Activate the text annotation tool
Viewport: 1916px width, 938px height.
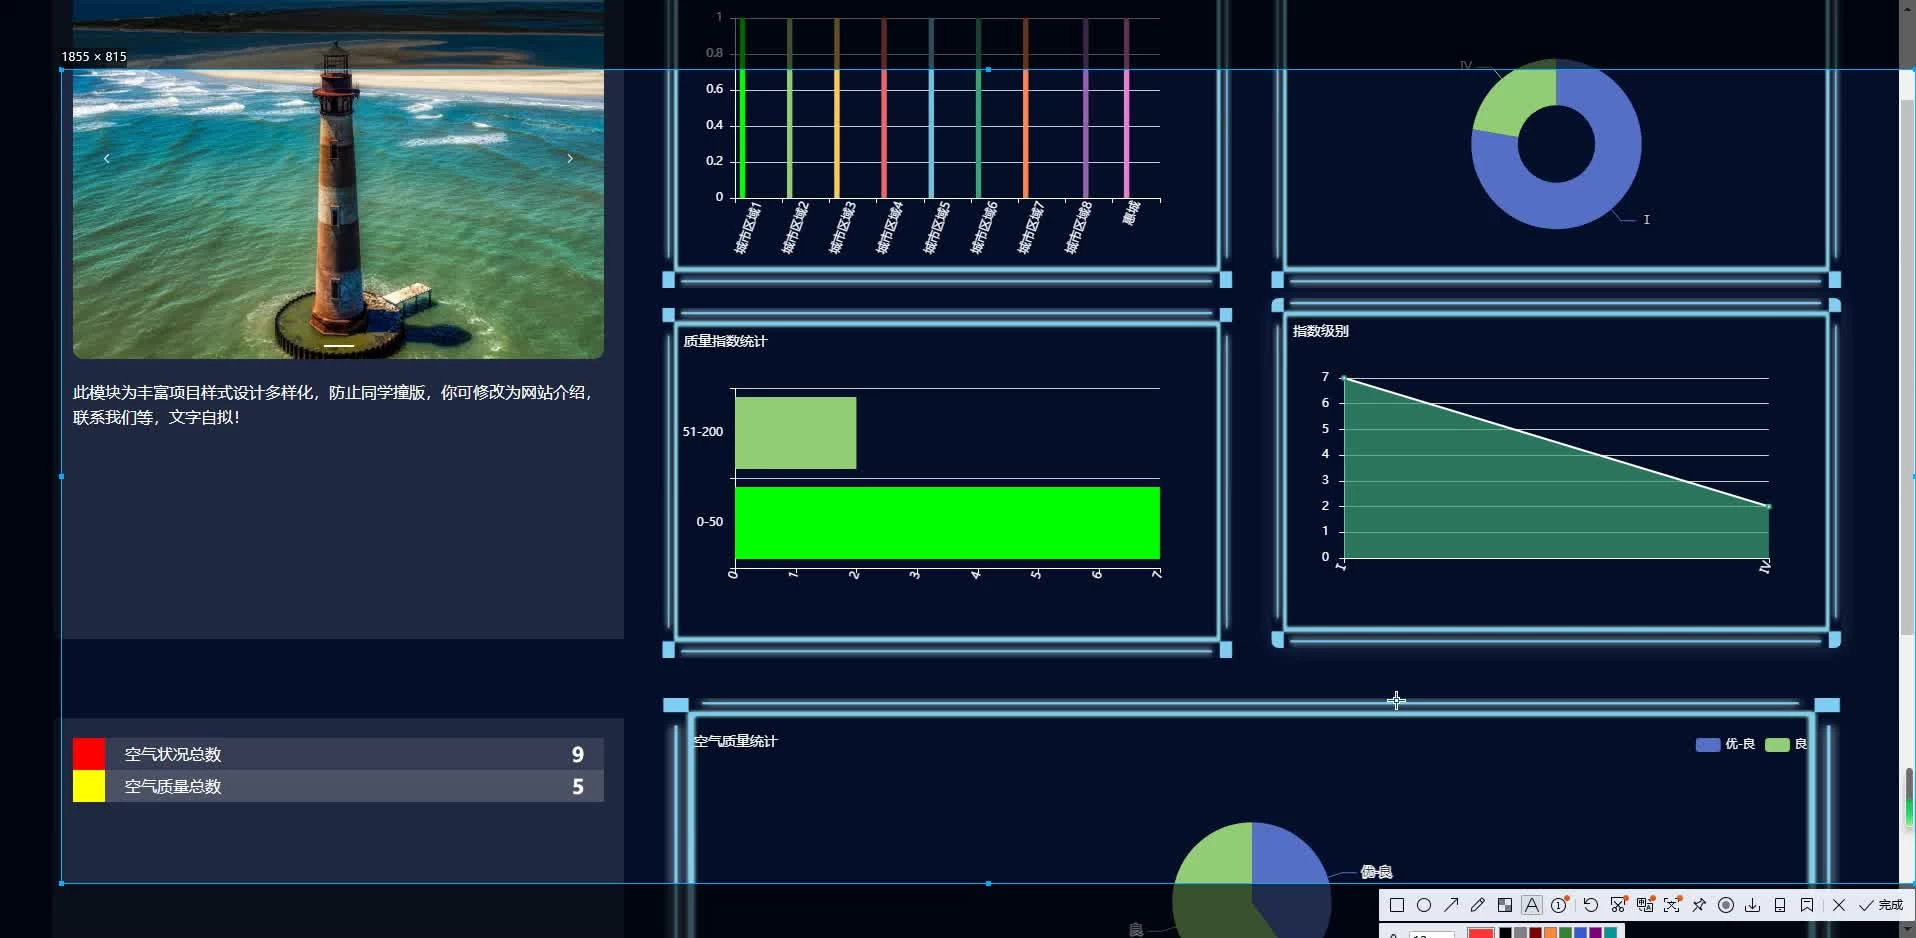1532,905
